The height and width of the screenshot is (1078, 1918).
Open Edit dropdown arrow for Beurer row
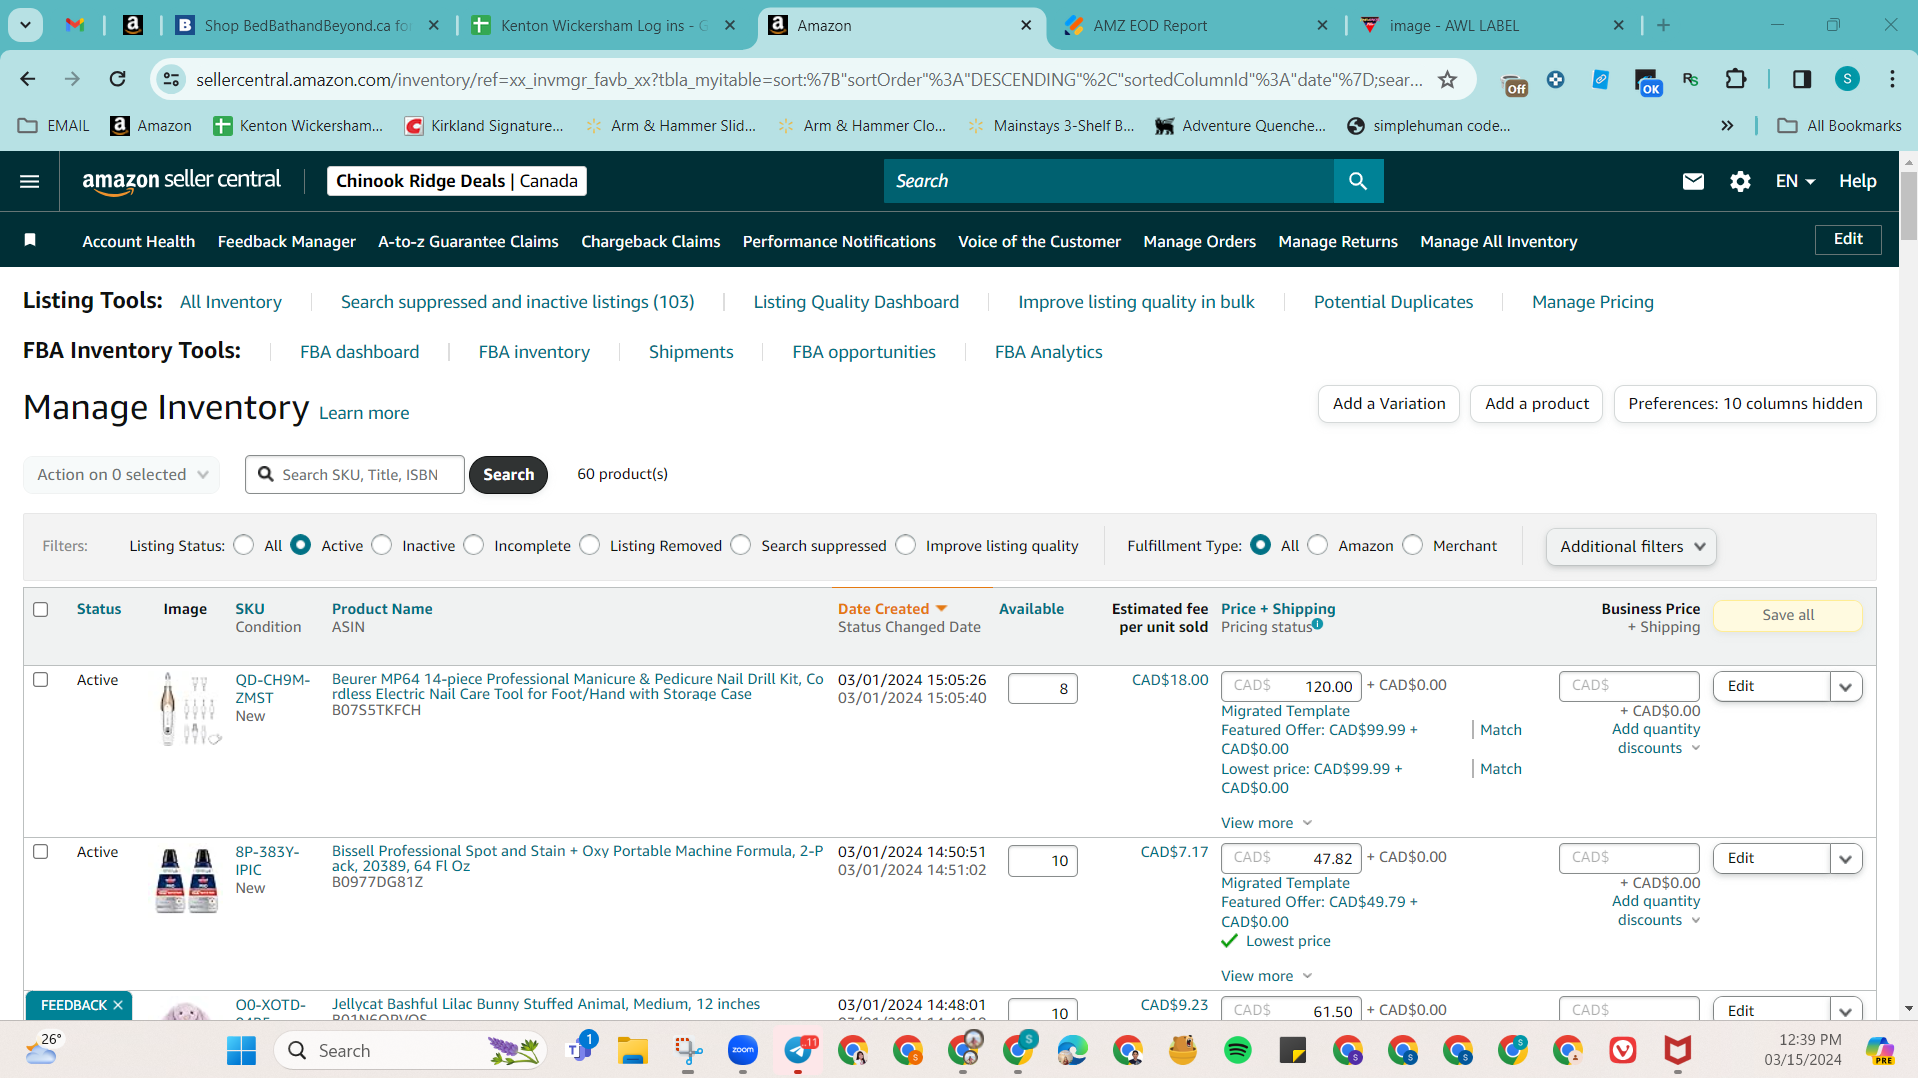[x=1846, y=686]
